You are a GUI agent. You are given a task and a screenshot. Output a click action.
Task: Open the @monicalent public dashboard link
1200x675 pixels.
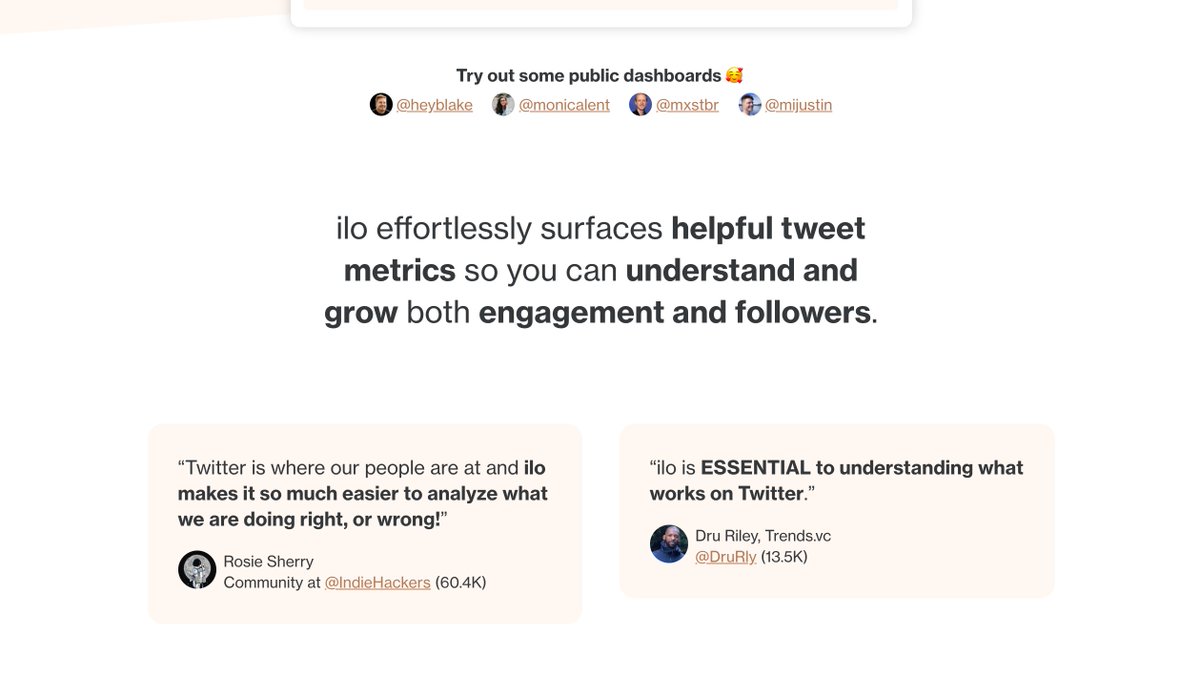pos(564,105)
